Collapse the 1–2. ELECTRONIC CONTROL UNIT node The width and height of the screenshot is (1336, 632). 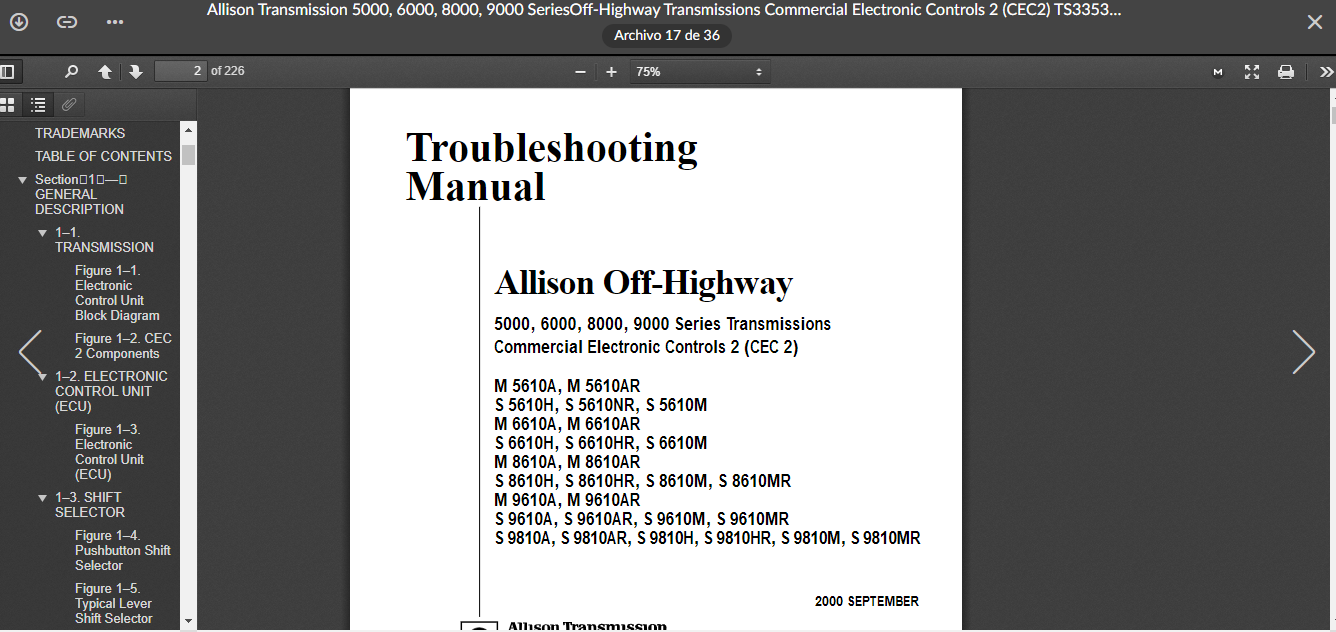[x=42, y=377]
